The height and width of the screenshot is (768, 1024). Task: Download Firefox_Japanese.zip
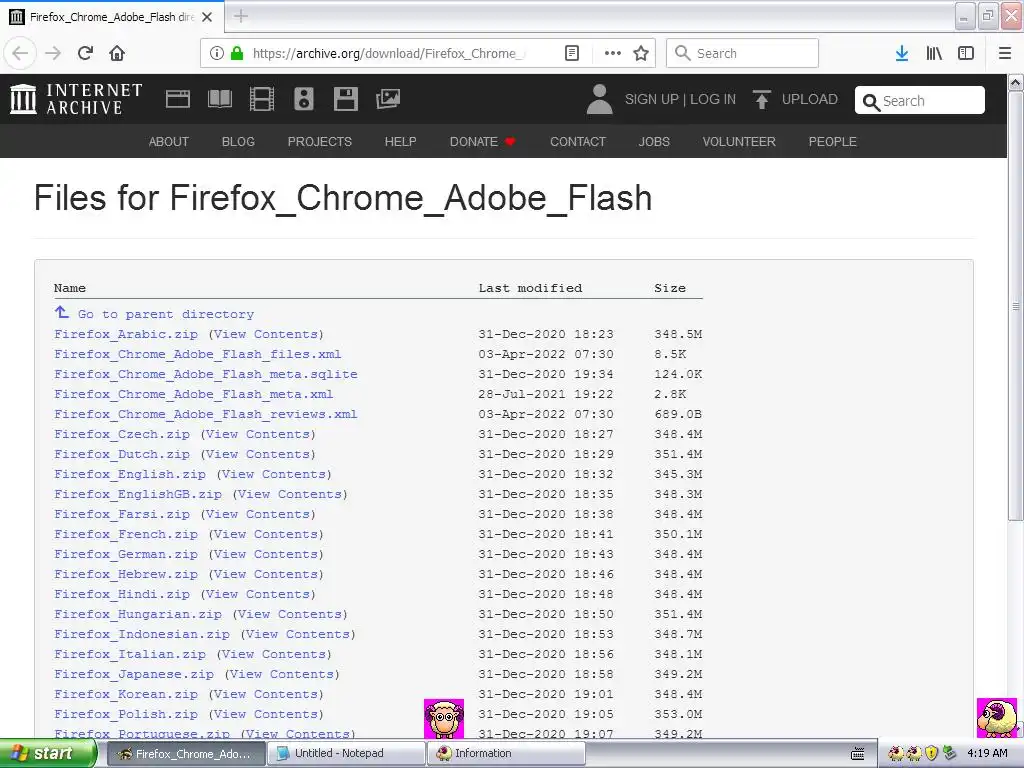coord(134,674)
